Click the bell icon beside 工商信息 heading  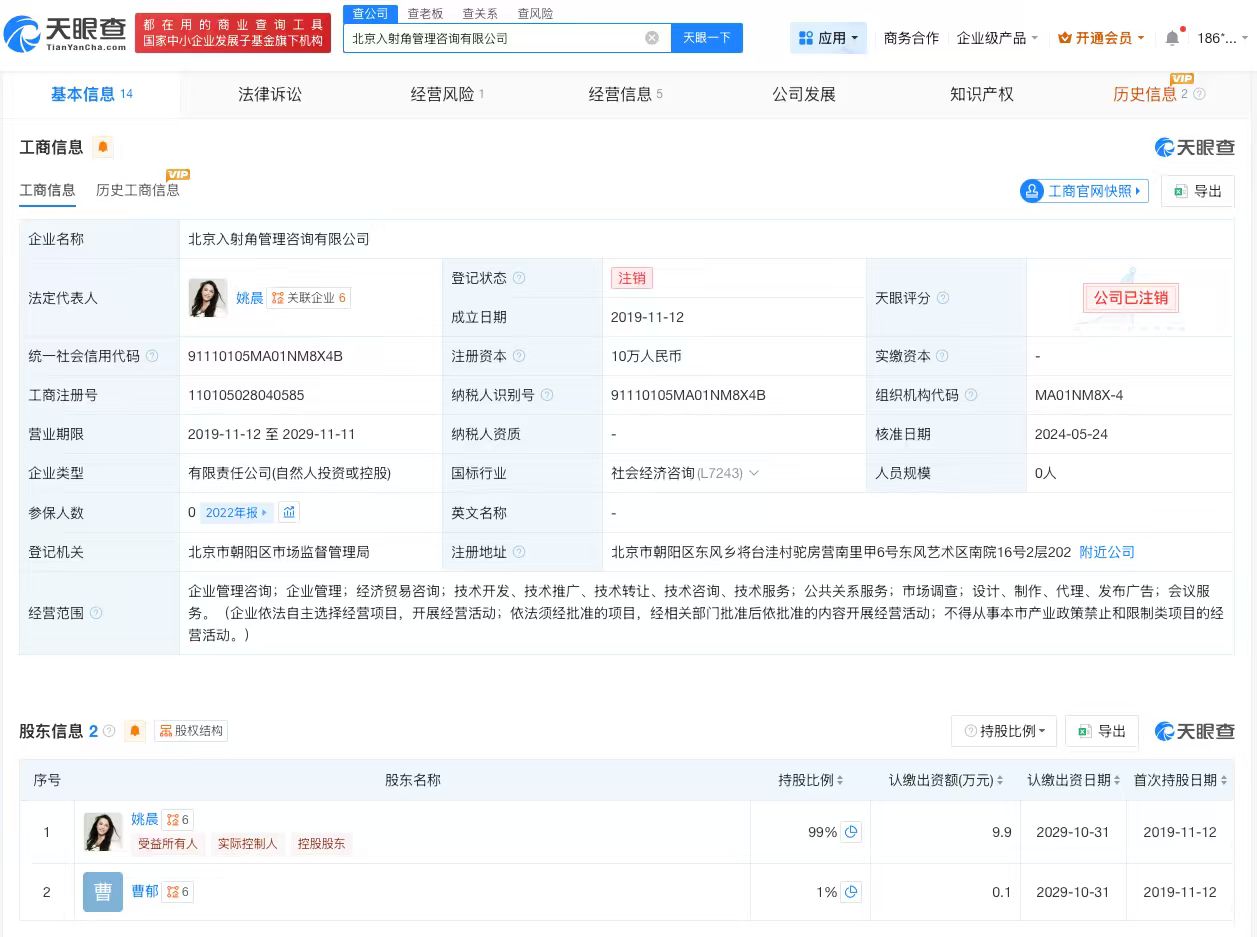(104, 147)
